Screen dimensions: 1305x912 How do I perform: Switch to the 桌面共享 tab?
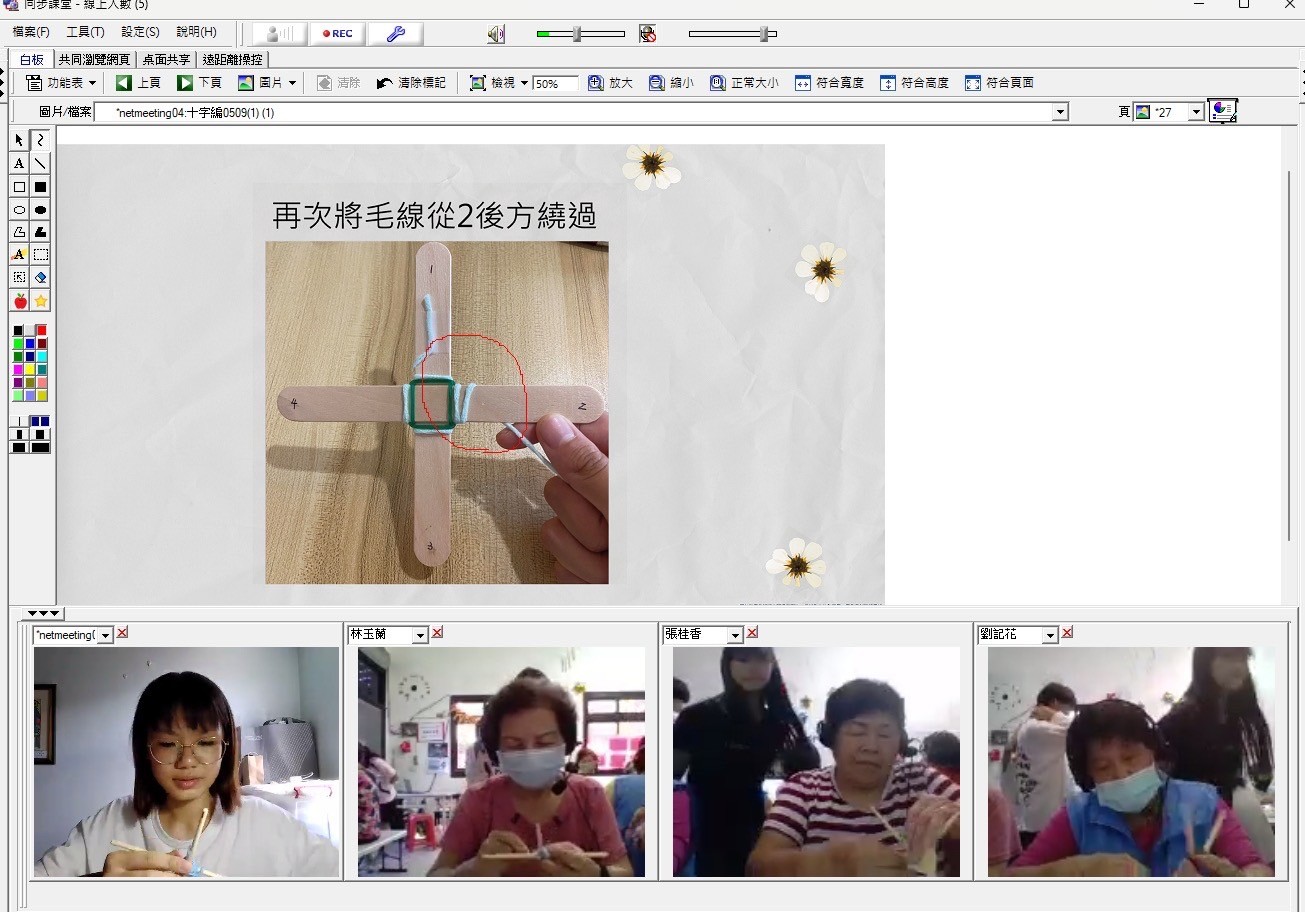166,60
